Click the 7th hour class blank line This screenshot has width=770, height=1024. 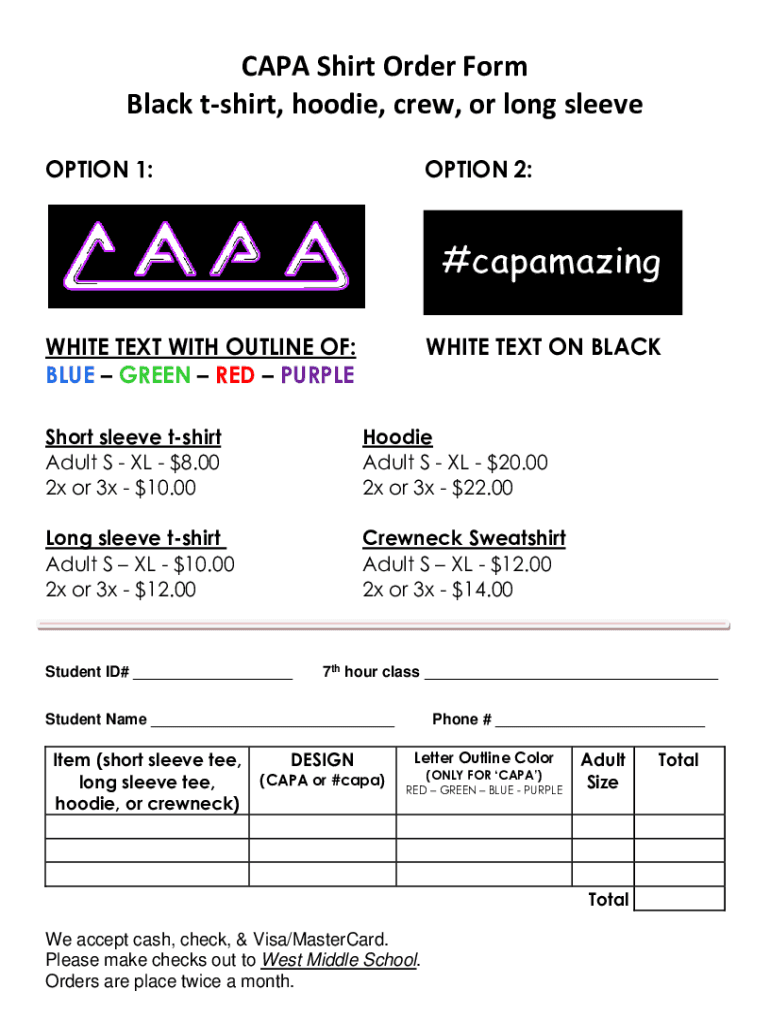click(x=571, y=673)
